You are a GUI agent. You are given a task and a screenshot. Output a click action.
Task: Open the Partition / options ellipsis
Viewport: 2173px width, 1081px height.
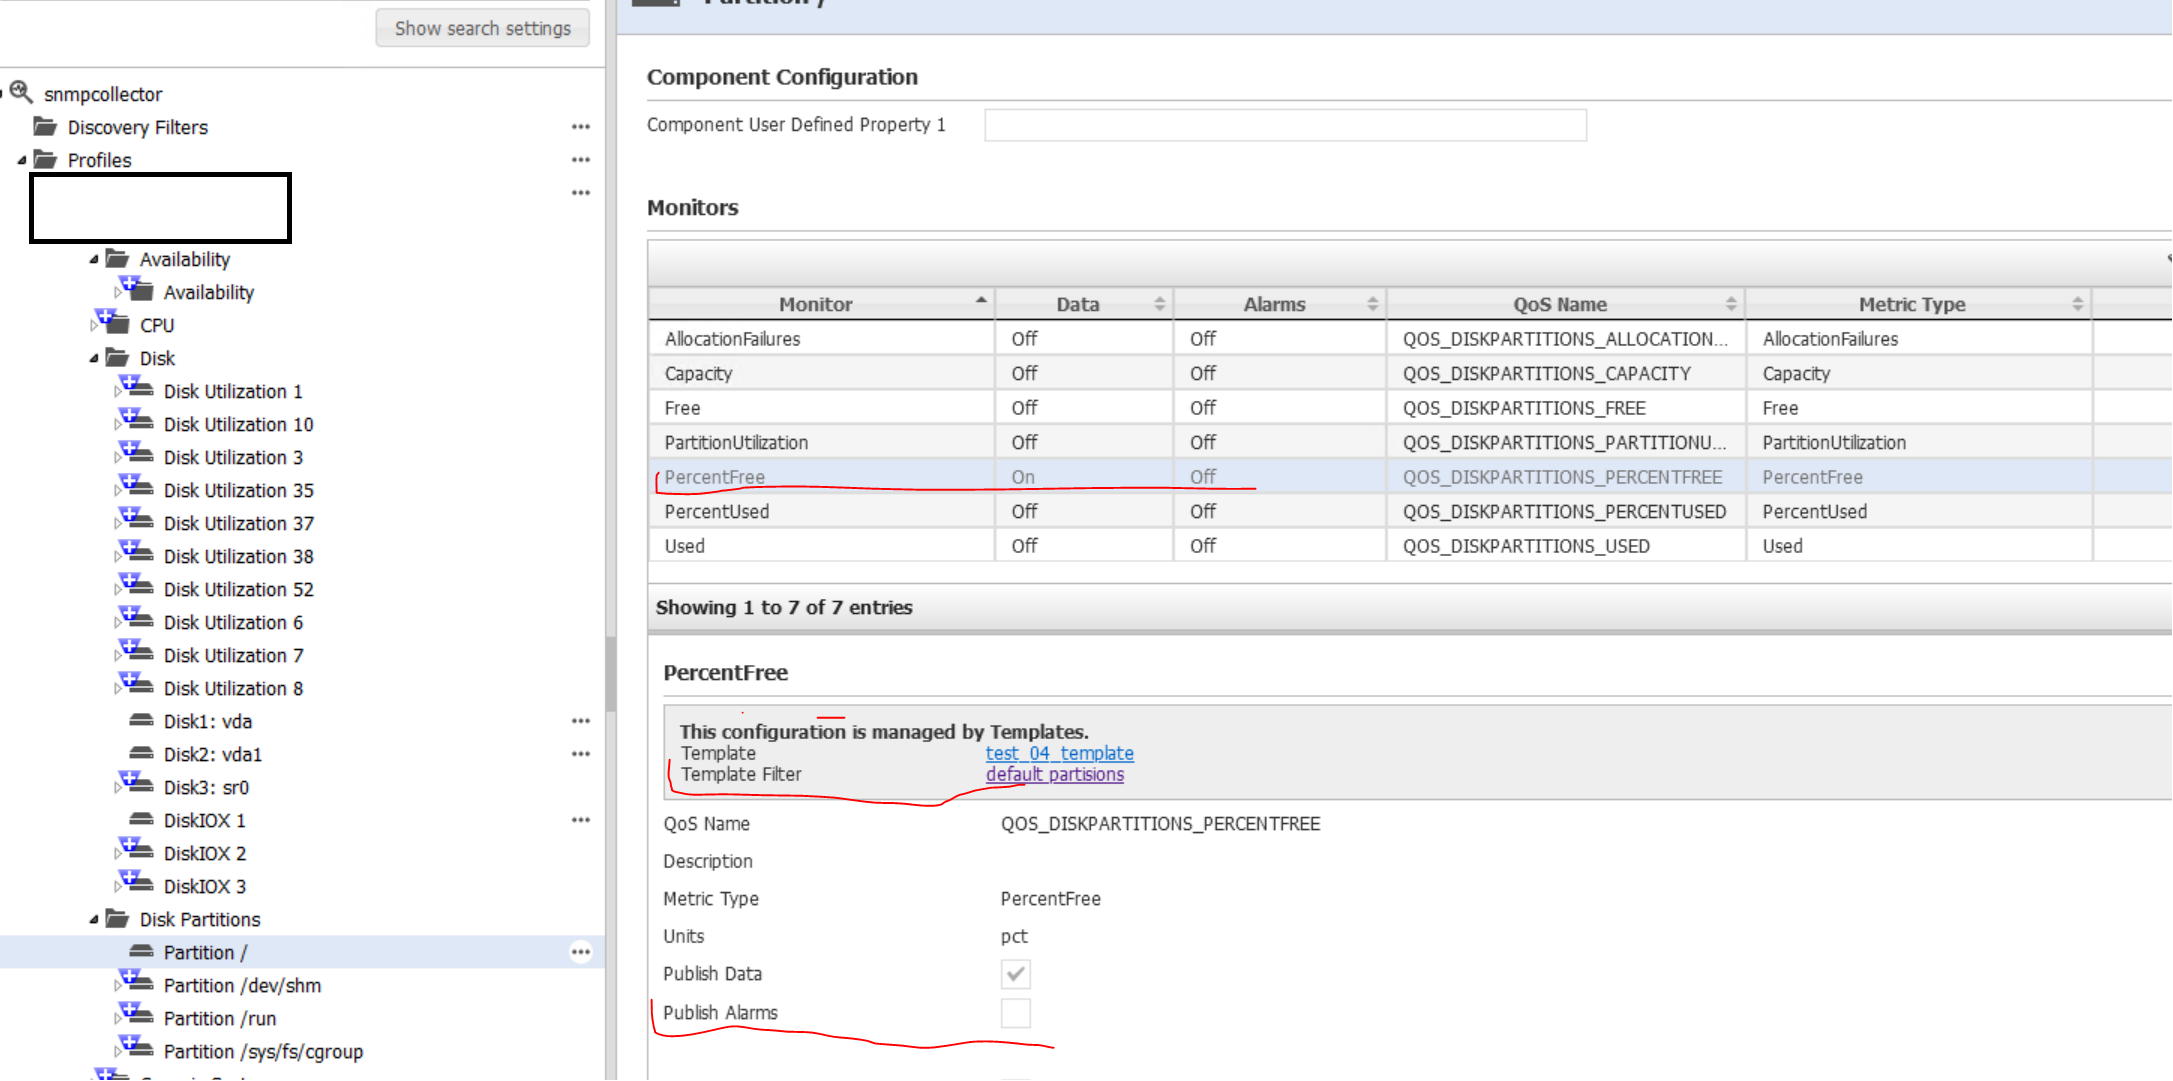[x=580, y=952]
